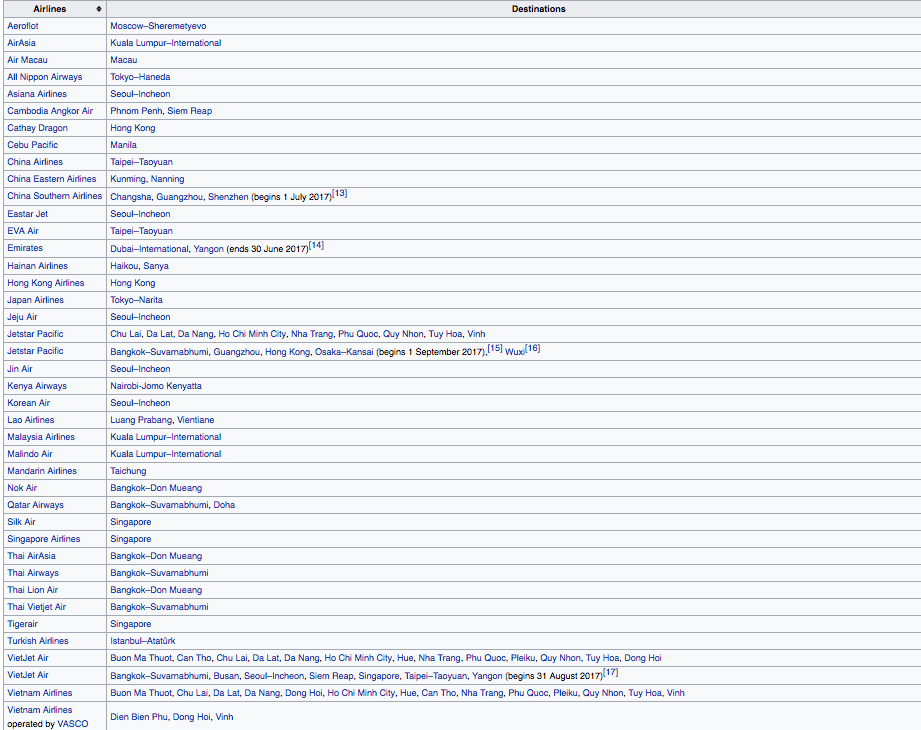This screenshot has height=730, width=921.
Task: Open Phnom Penh destination link
Action: 136,111
